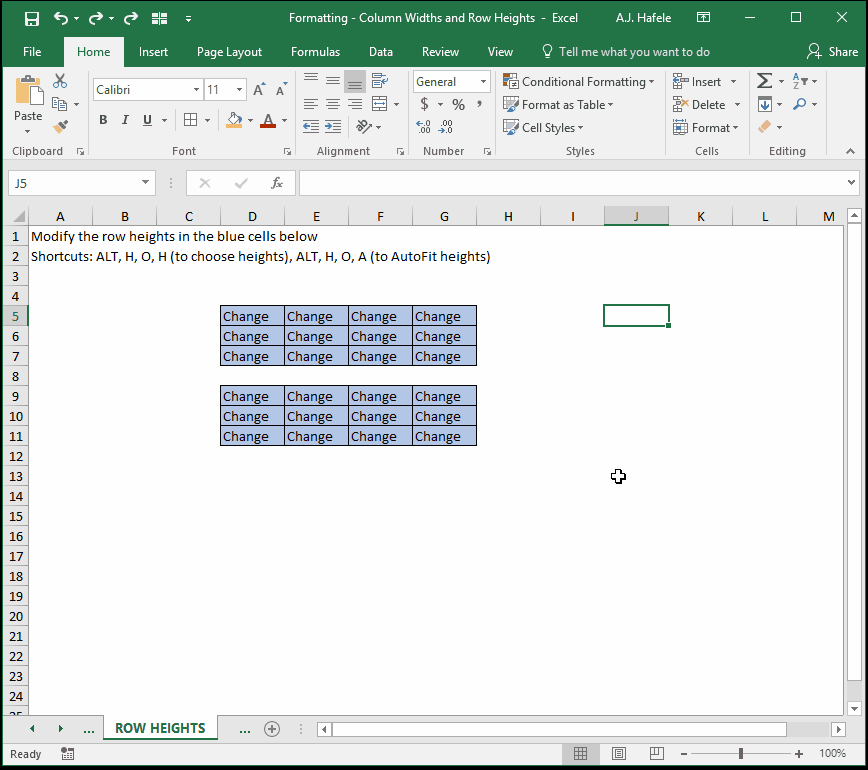Click Increase Decimal icon
This screenshot has width=868, height=770.
pos(423,127)
